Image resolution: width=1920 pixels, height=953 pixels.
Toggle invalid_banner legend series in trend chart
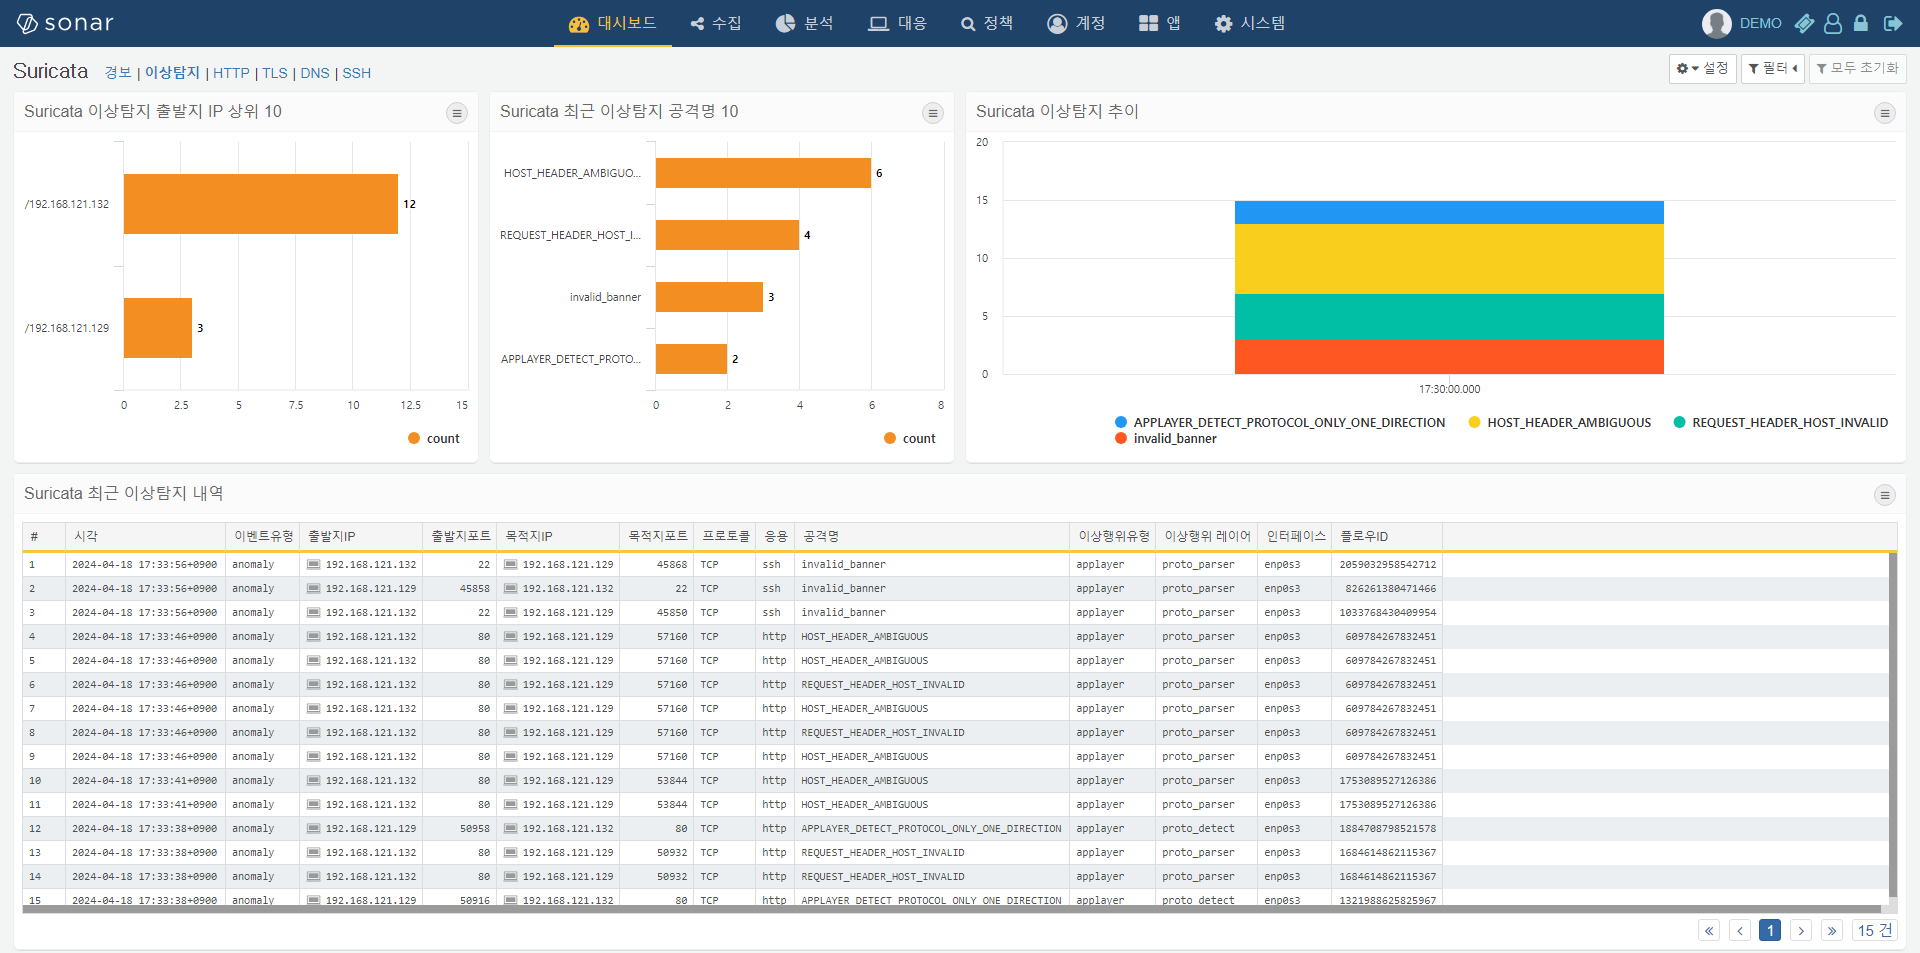click(1165, 439)
